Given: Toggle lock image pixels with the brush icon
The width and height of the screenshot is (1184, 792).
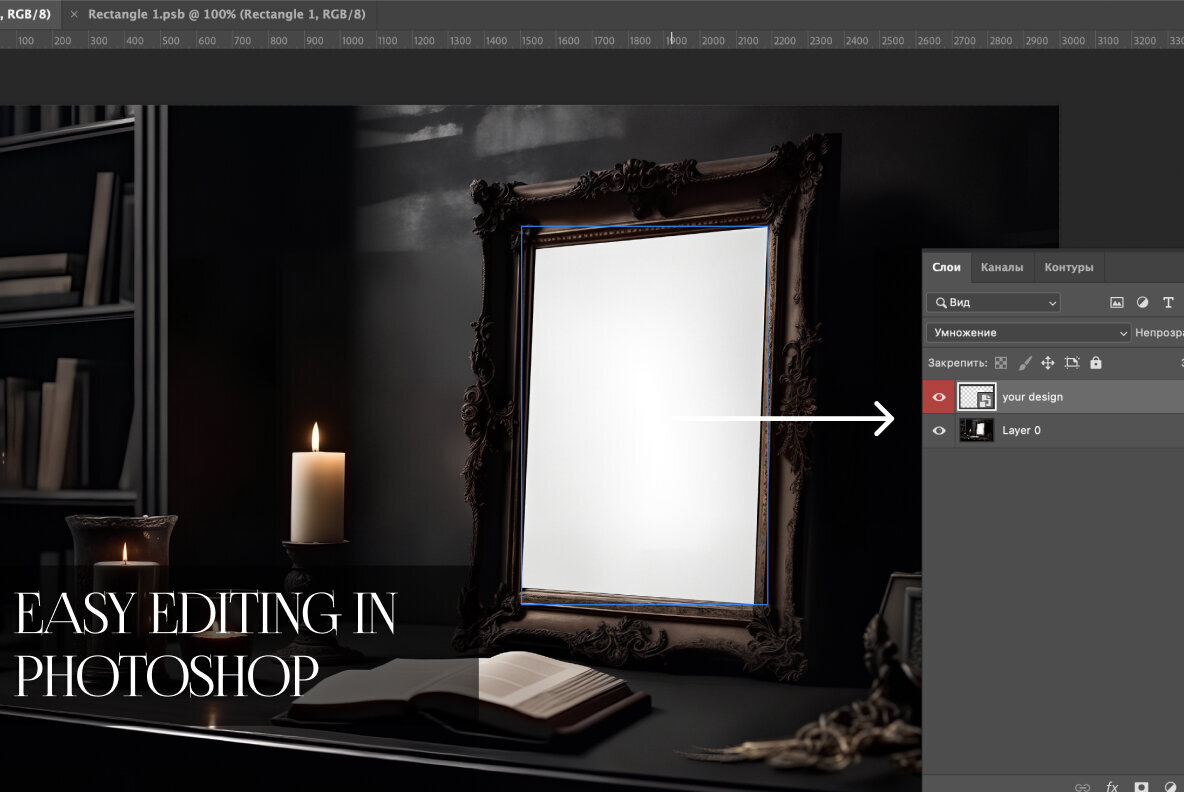Looking at the screenshot, I should click(1023, 363).
